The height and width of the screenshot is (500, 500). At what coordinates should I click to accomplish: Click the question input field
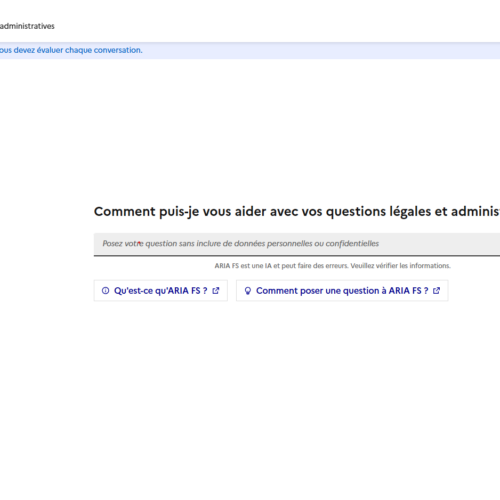click(x=297, y=244)
